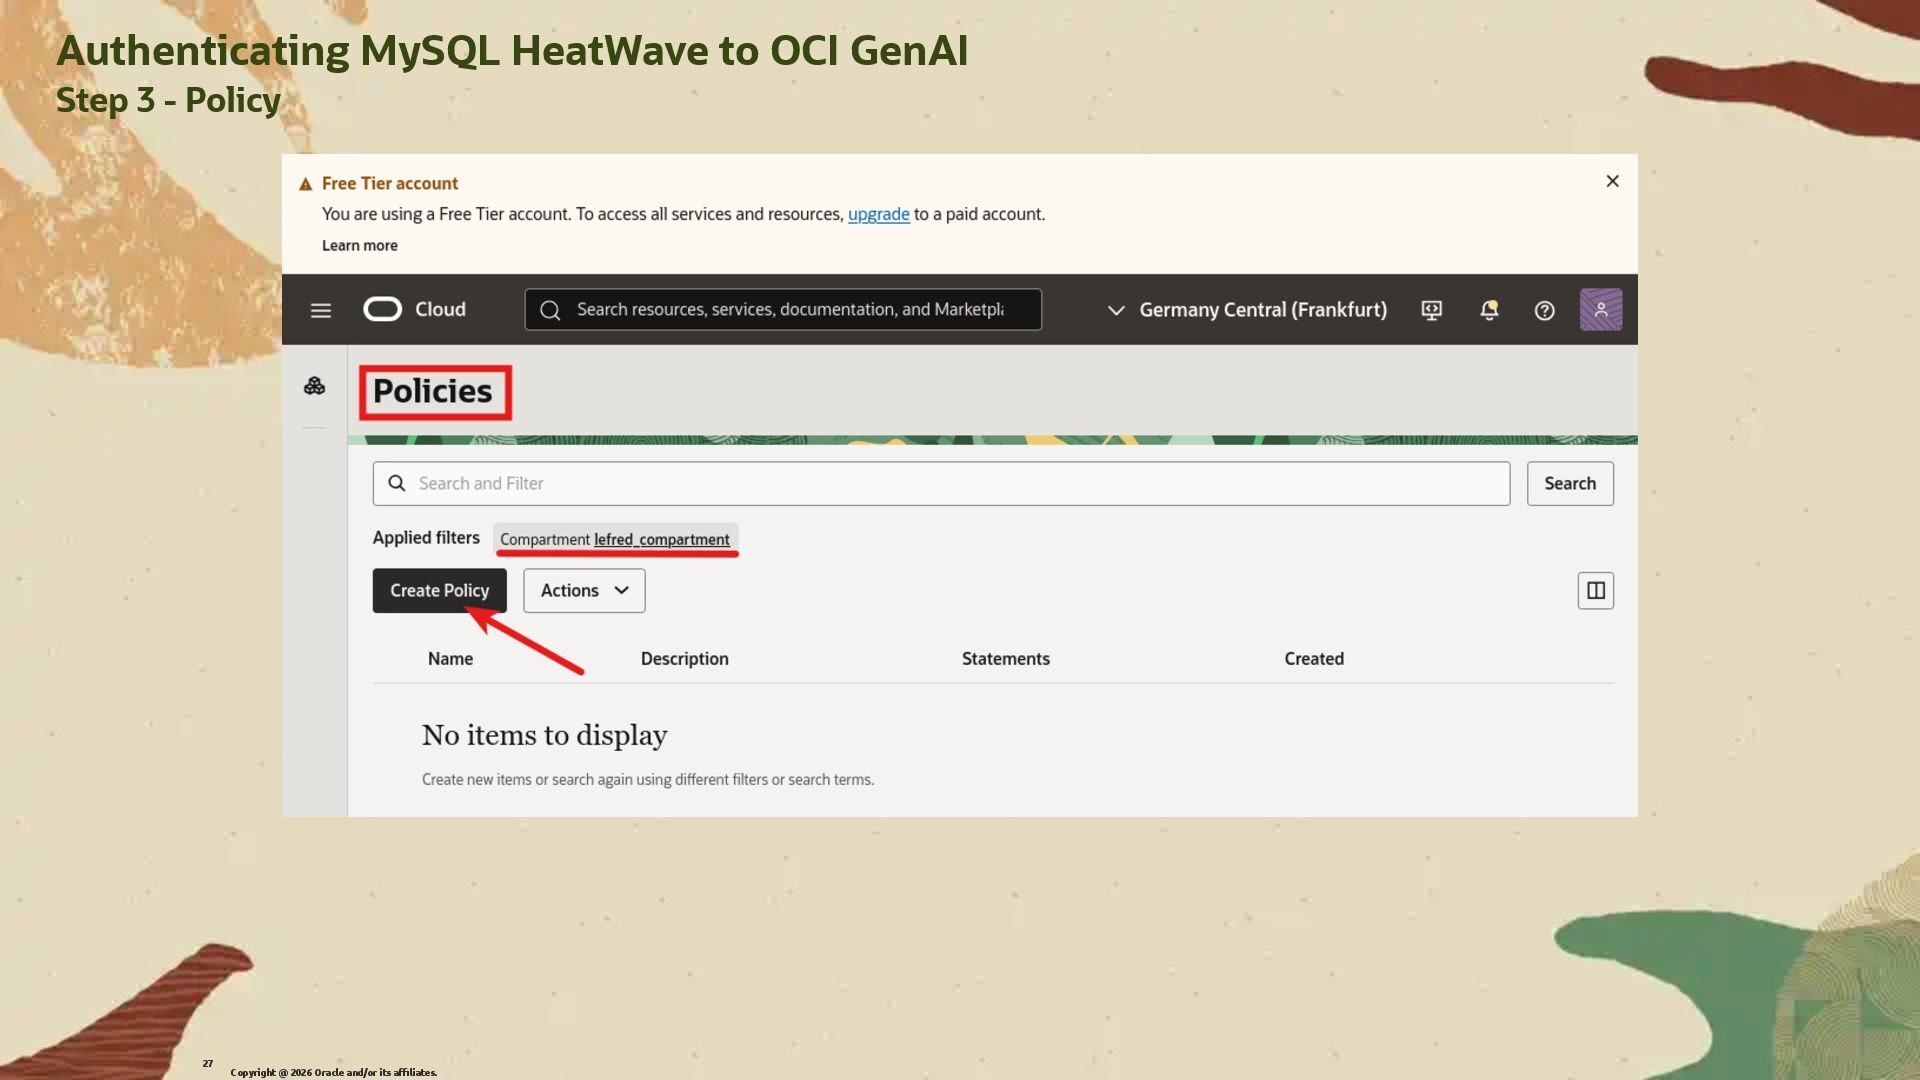
Task: Open the help question mark menu
Action: click(1544, 310)
